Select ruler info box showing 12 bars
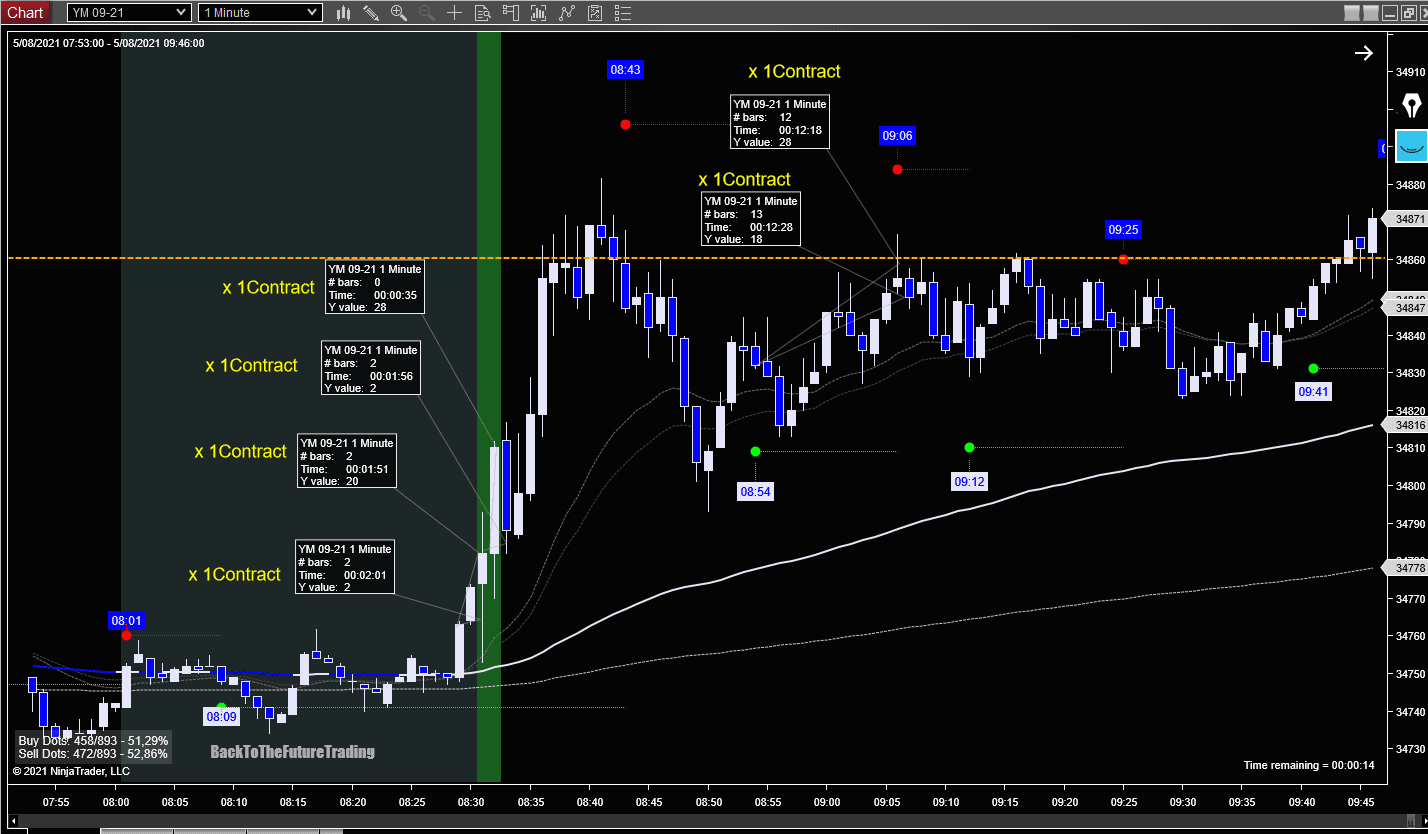This screenshot has height=834, width=1428. [x=780, y=122]
